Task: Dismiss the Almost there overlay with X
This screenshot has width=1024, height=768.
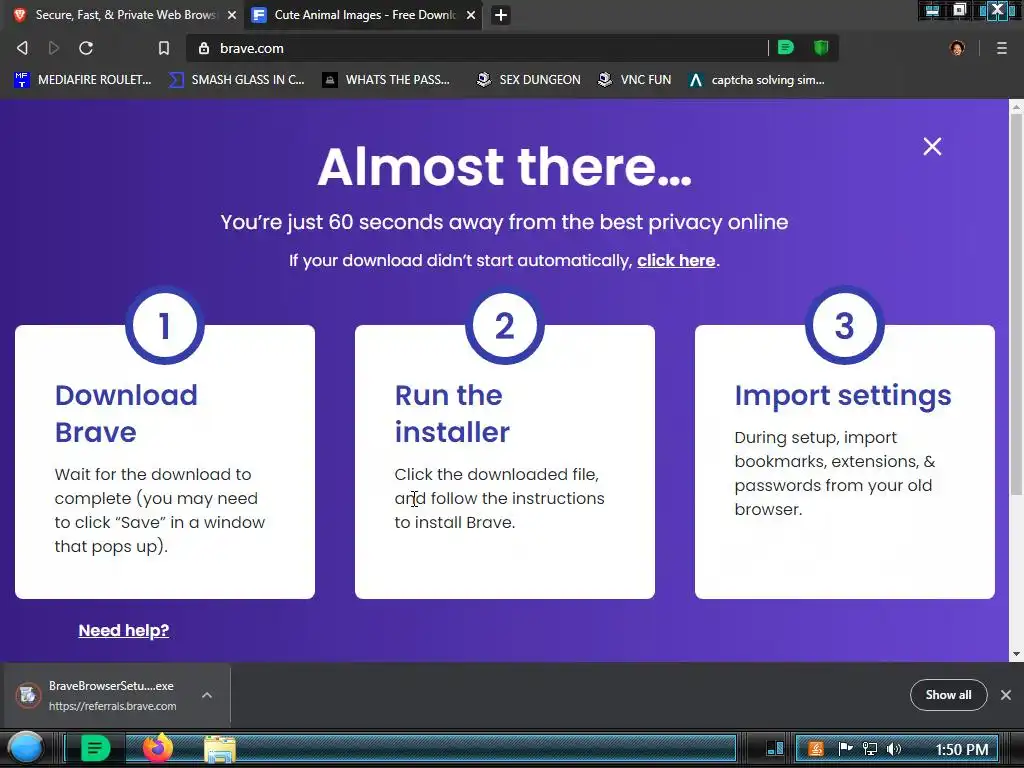Action: click(x=933, y=146)
